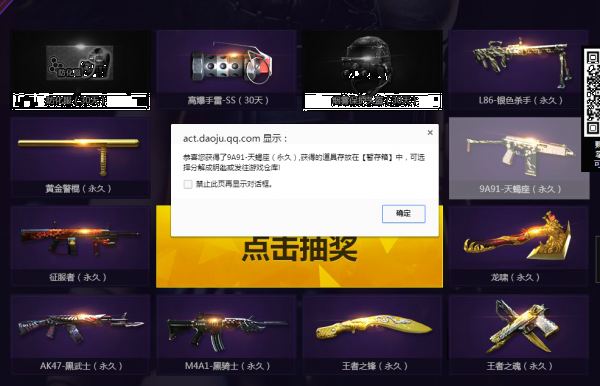This screenshot has height=386, width=600.
Task: Click the dialog title act.daoju.qq.com 显示
Action: 235,138
